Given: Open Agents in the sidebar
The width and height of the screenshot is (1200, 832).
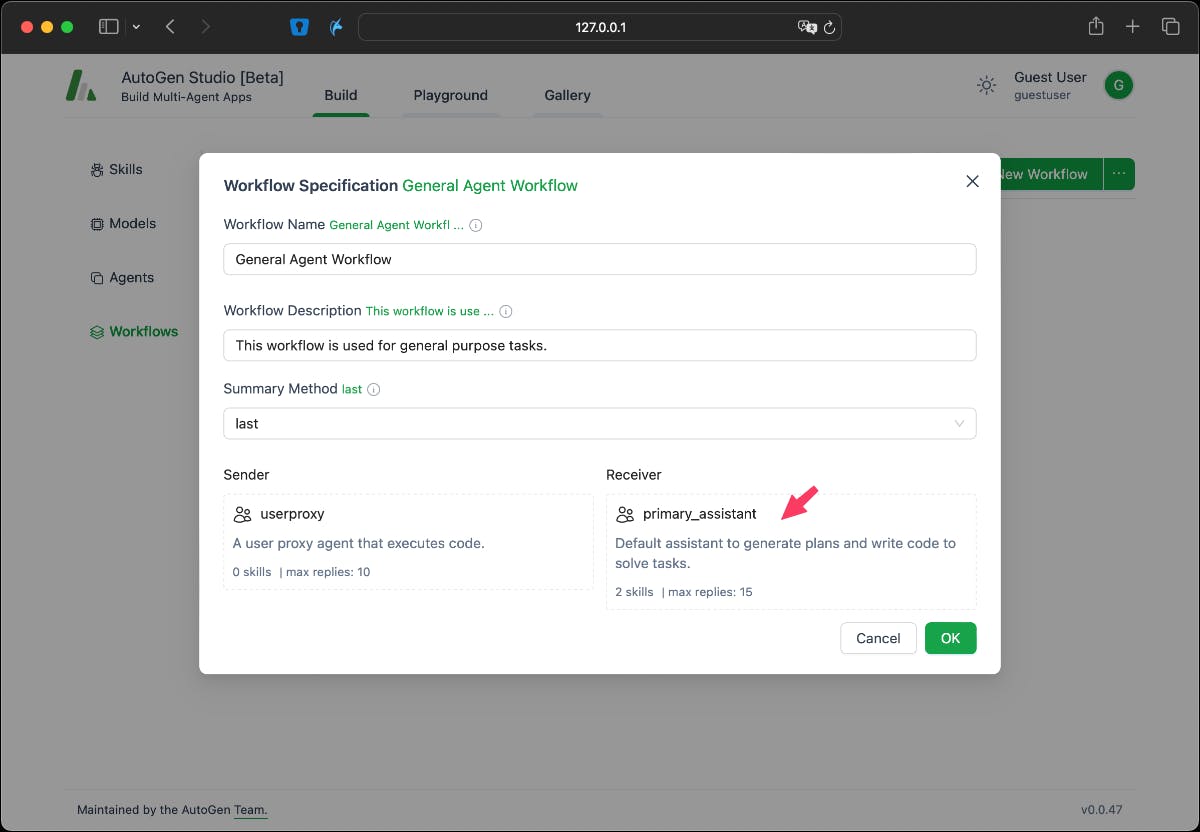Looking at the screenshot, I should [132, 278].
